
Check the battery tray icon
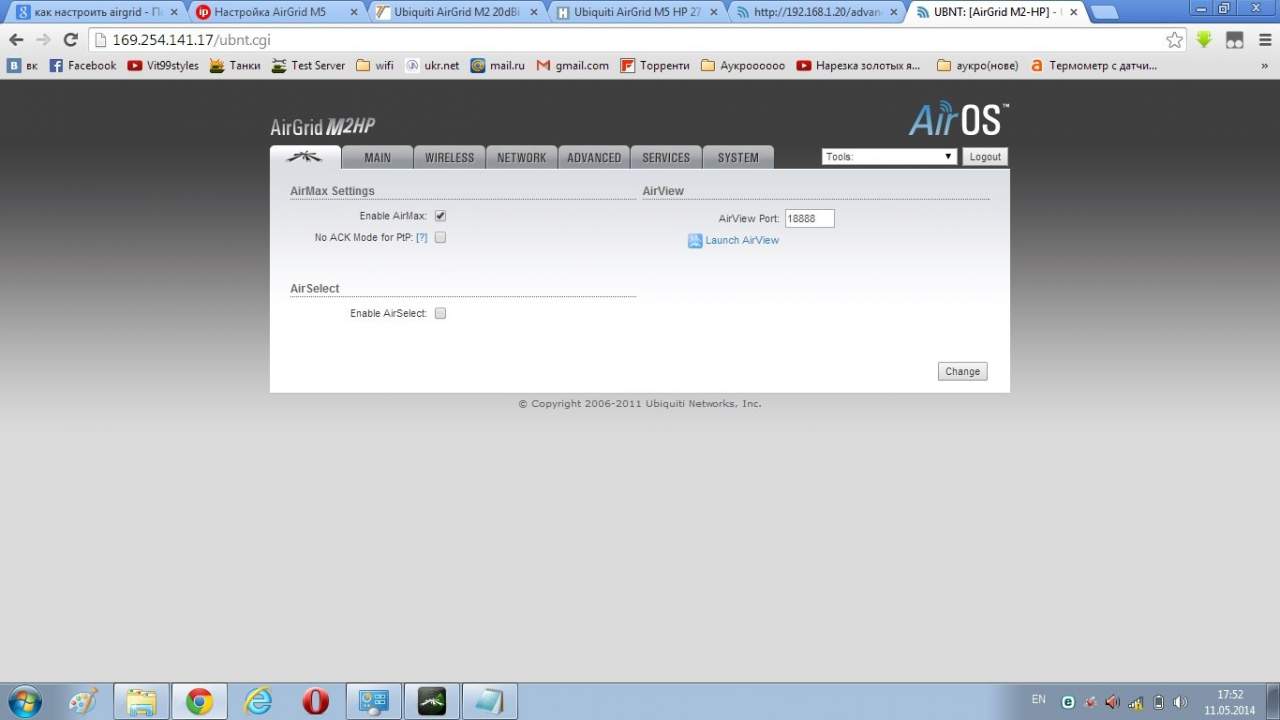pos(1158,702)
